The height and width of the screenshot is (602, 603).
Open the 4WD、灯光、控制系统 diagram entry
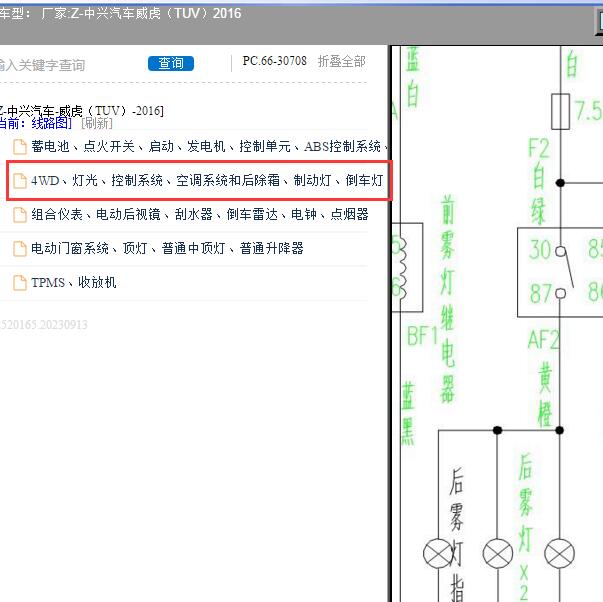[x=207, y=180]
